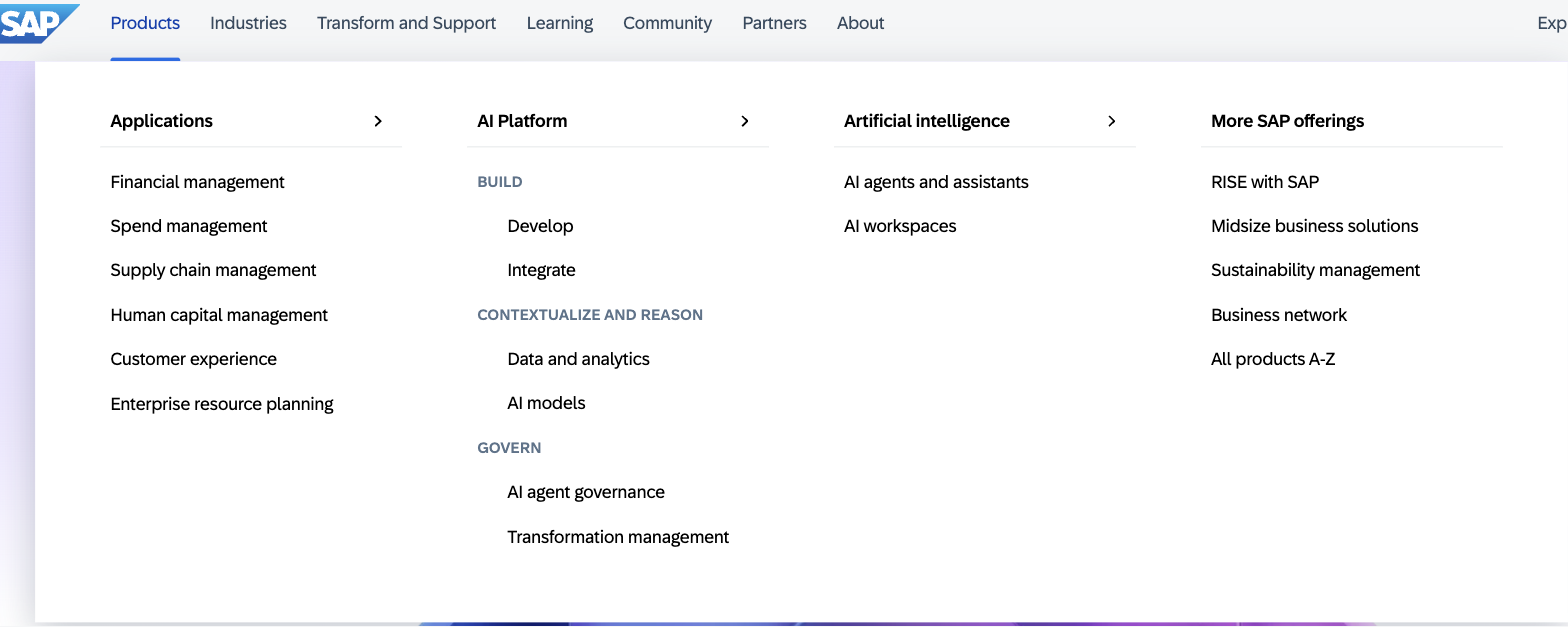Open Financial management
The image size is (1568, 627).
coord(198,182)
